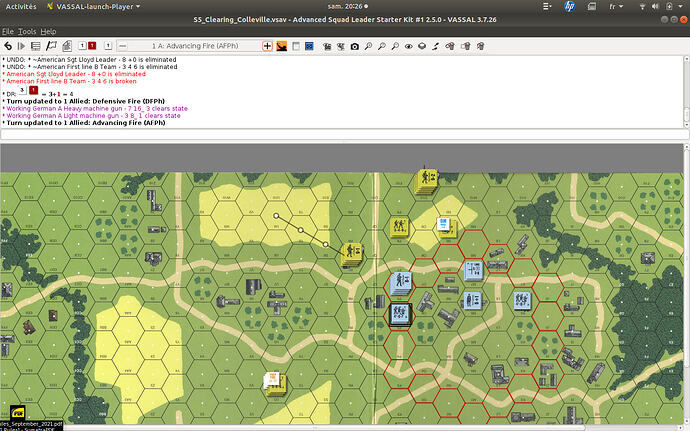
Task: Click the first magnifying glass zoom icon
Action: [x=368, y=46]
